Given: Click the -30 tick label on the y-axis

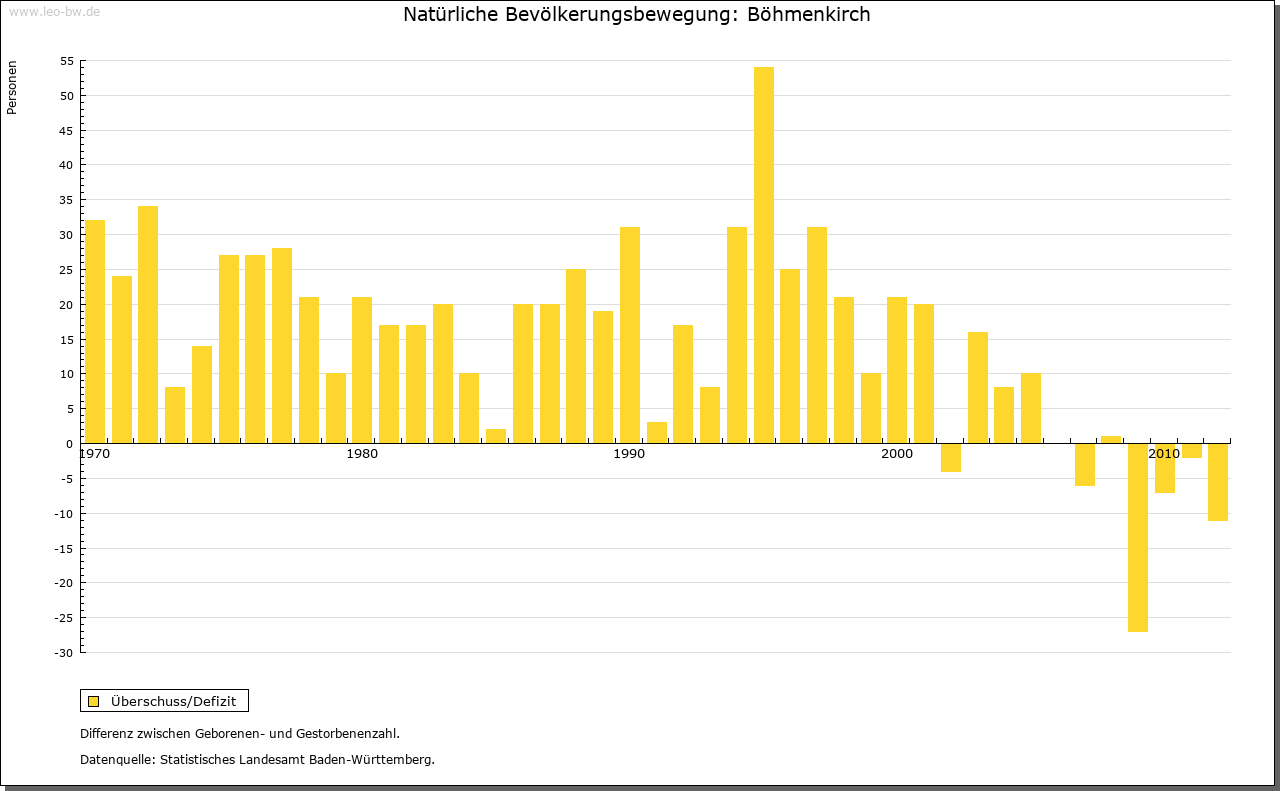Looking at the screenshot, I should pyautogui.click(x=64, y=652).
